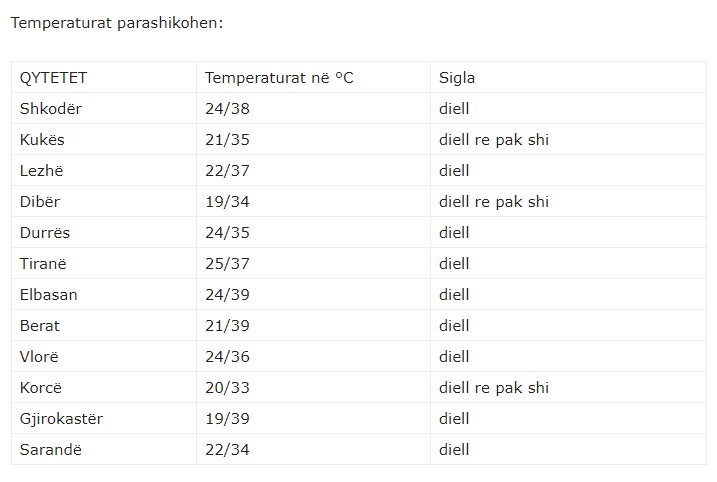Select the Shkodër city cell
This screenshot has height=482, width=717.
(x=51, y=109)
